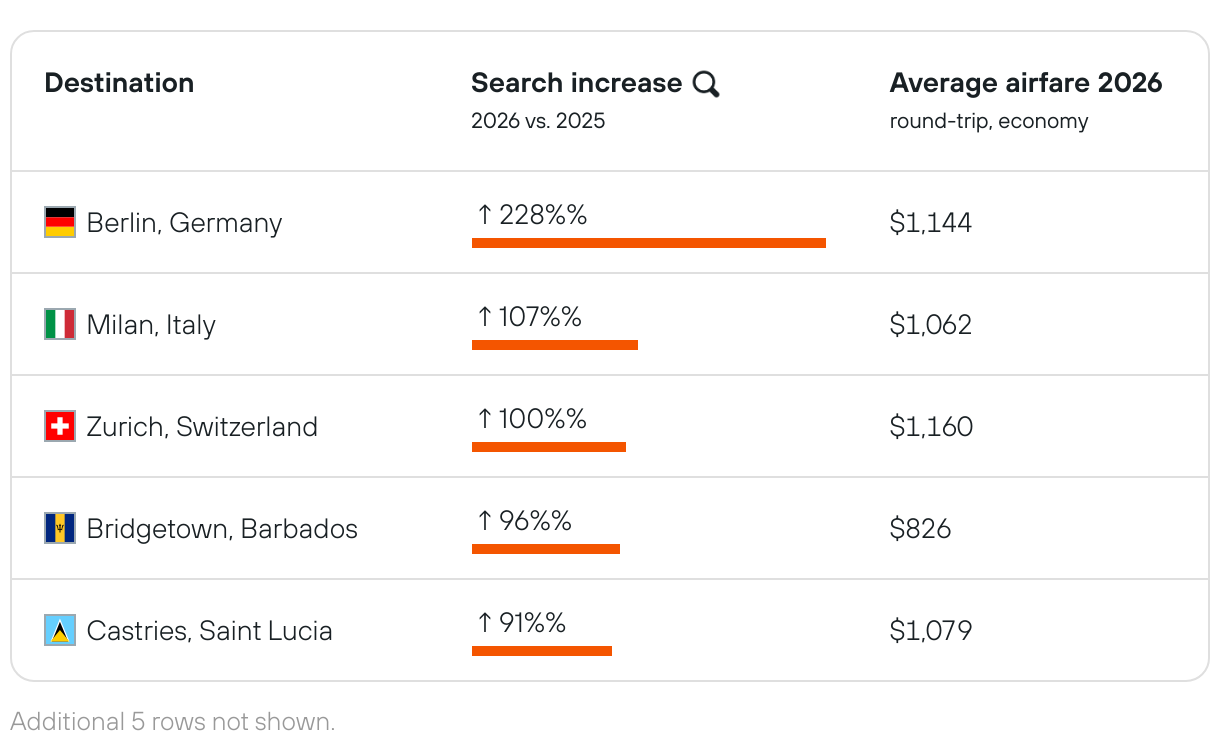
Task: Click Milan's orange search increase bar
Action: point(554,345)
